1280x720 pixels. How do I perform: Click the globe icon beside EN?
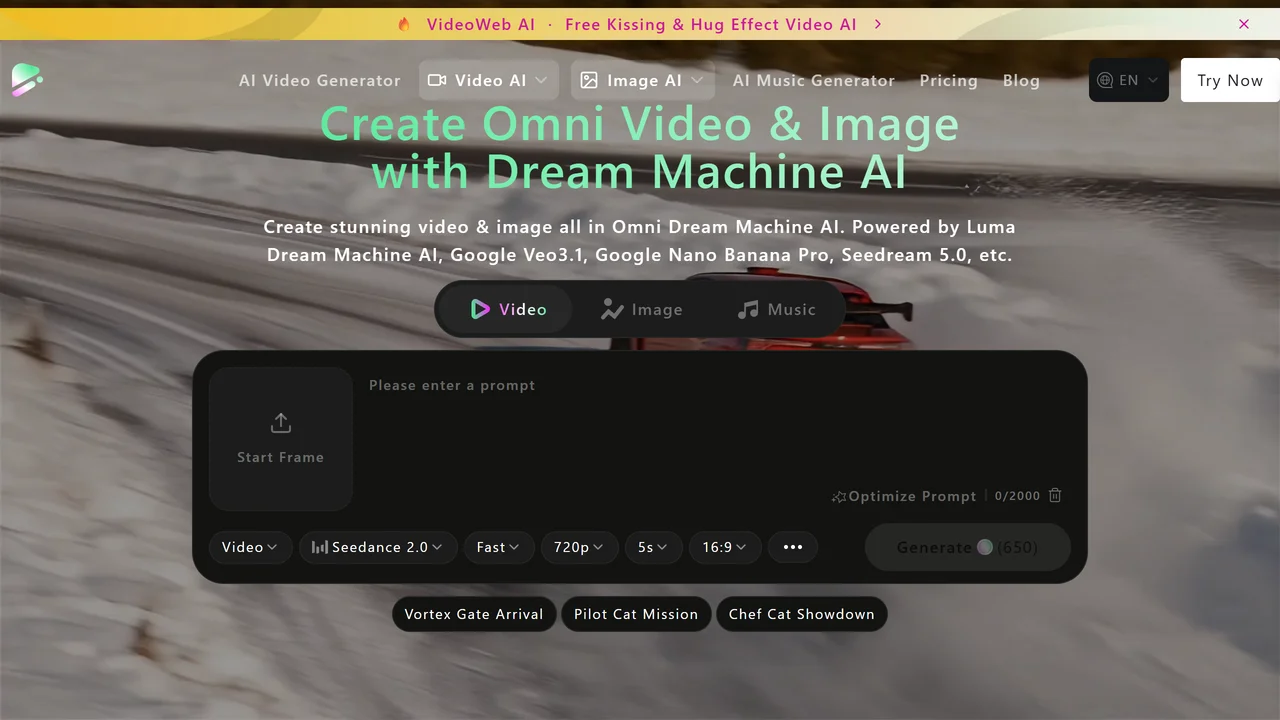coord(1105,80)
